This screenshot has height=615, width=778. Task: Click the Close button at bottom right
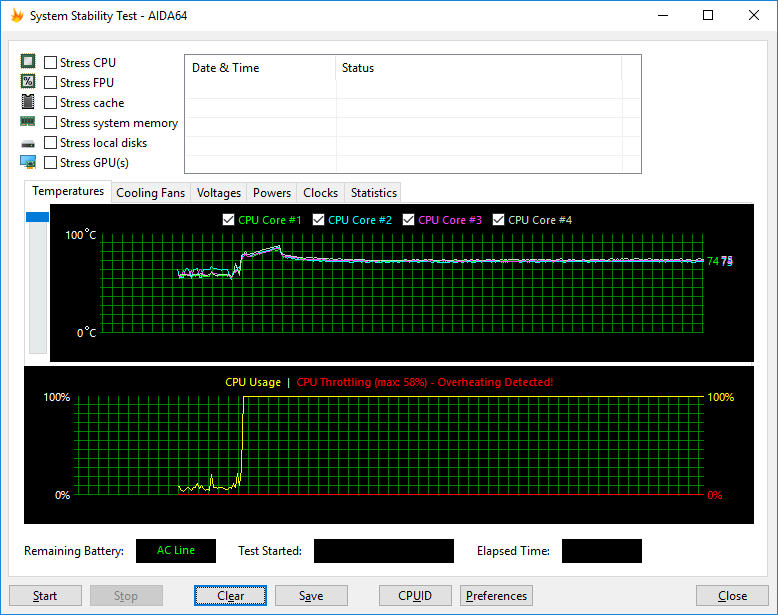pyautogui.click(x=732, y=596)
